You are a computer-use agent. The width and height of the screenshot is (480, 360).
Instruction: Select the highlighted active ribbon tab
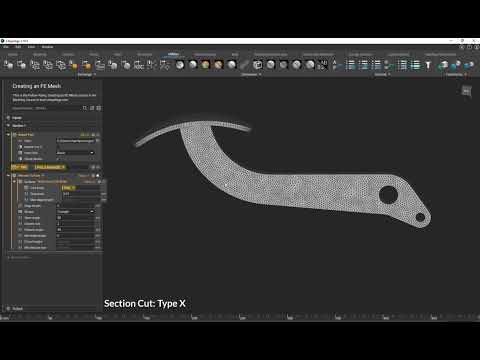tap(173, 54)
